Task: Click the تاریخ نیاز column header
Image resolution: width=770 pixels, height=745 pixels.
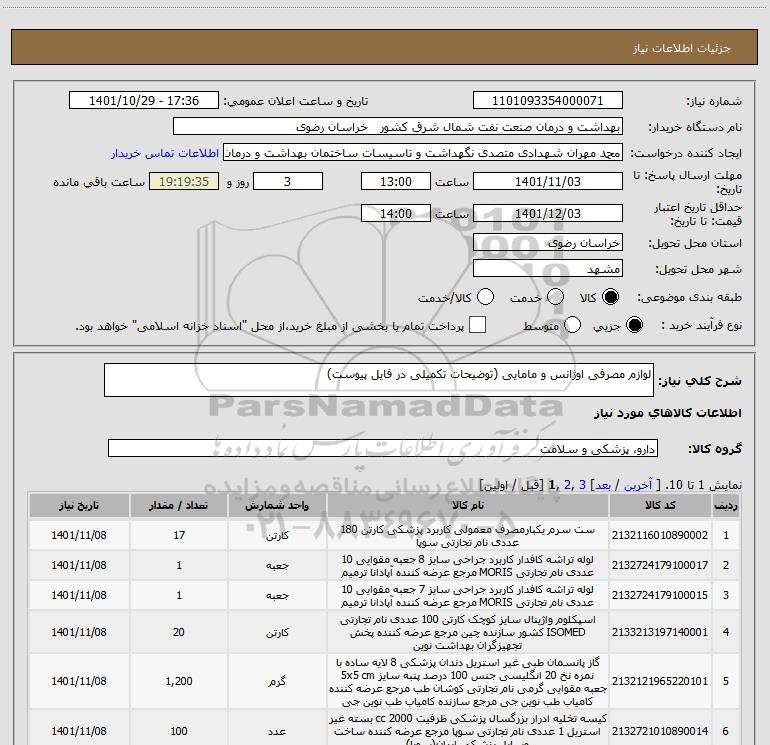Action: click(x=79, y=505)
